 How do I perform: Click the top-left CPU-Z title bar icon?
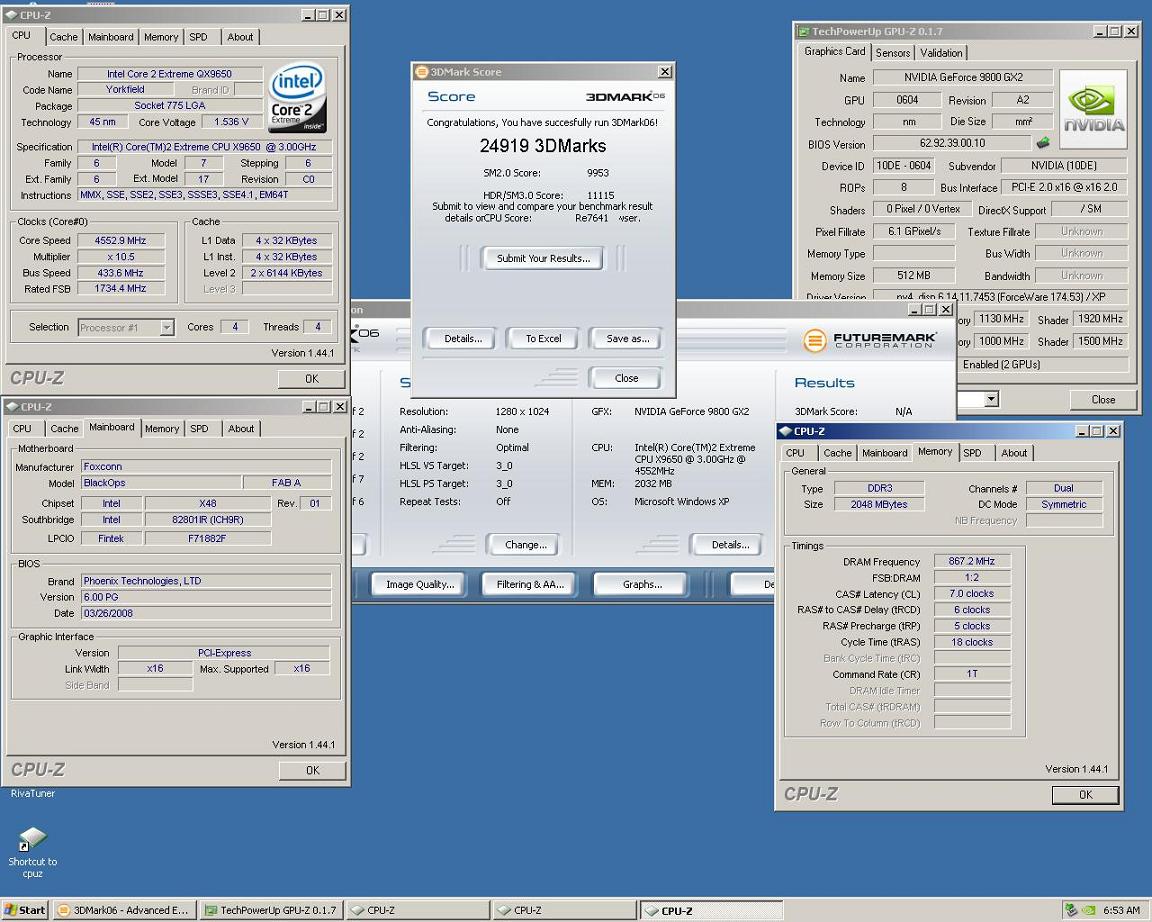12,15
